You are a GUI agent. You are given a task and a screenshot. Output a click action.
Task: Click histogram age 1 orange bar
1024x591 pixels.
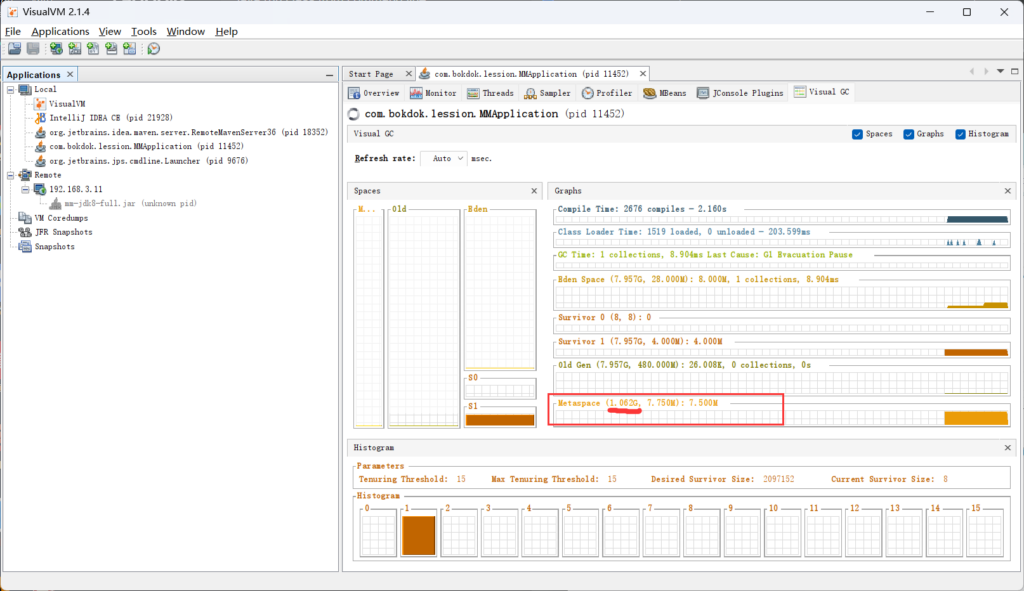418,535
